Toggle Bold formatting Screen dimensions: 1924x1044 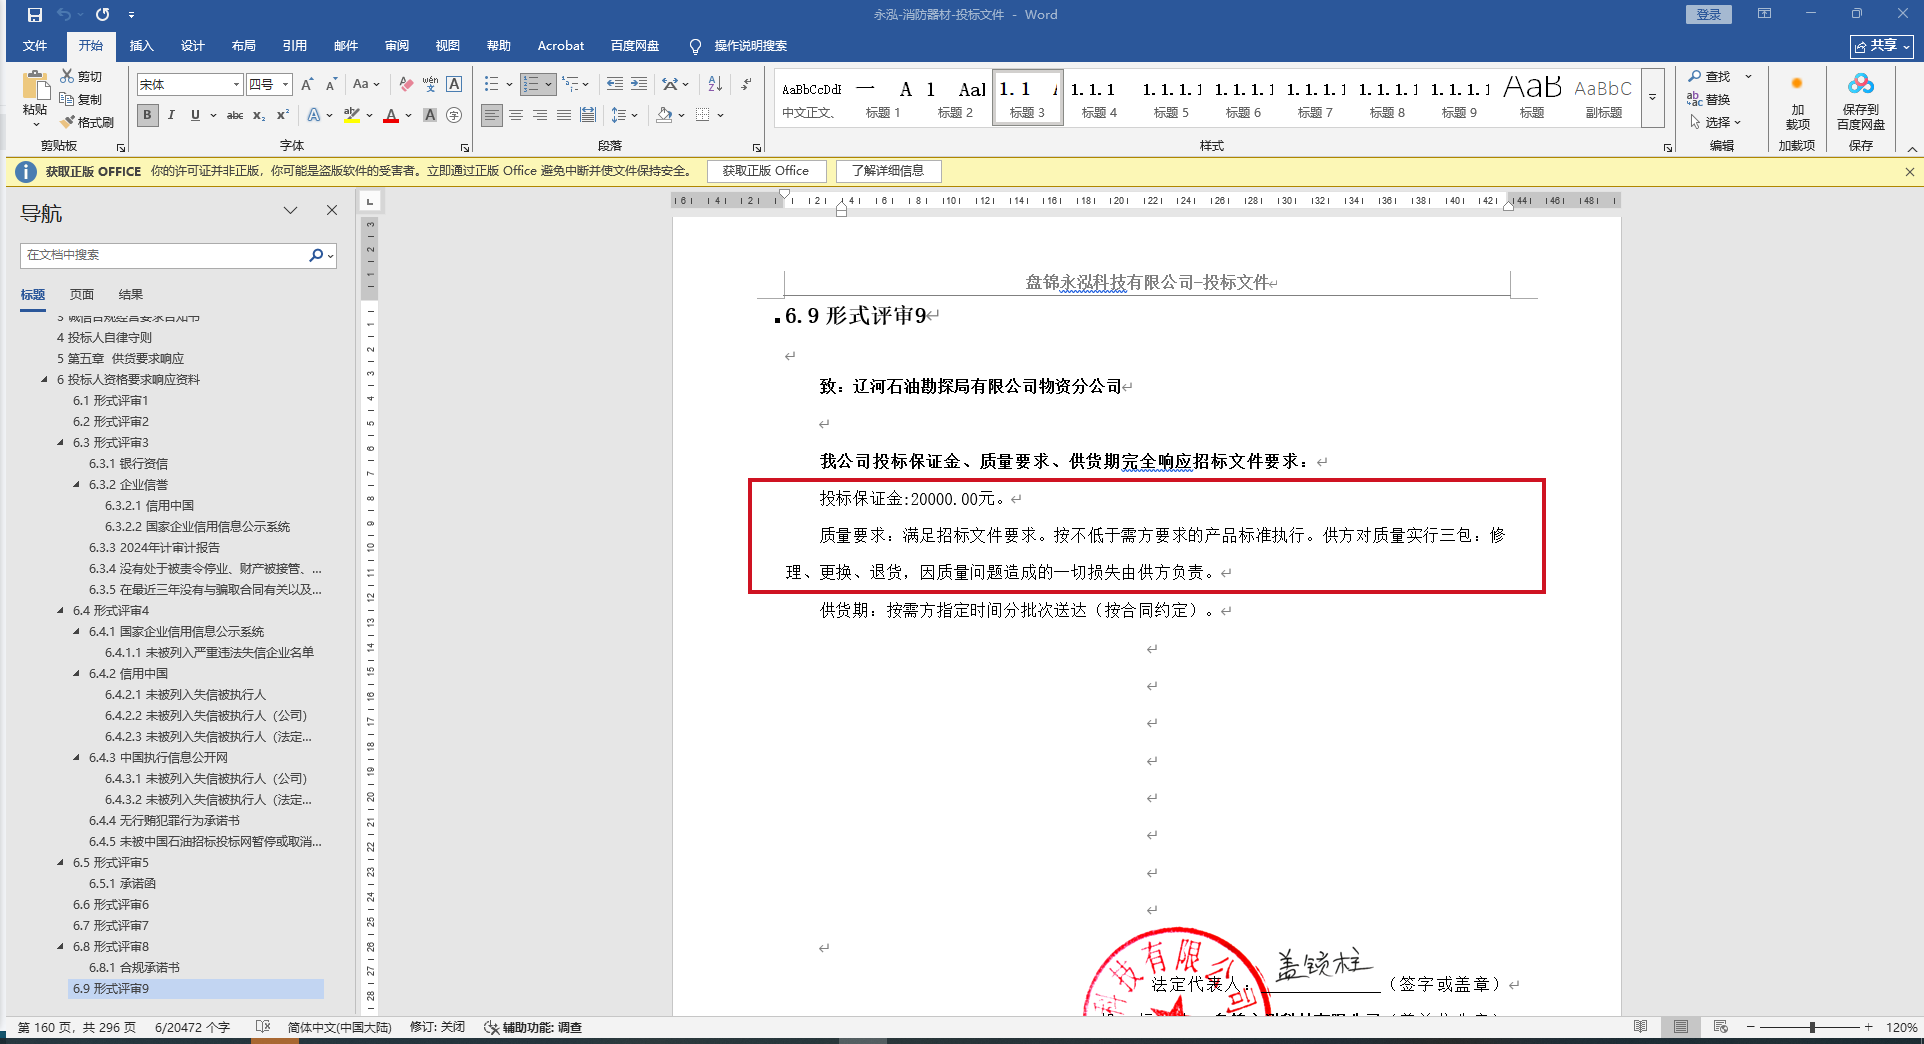(x=148, y=115)
